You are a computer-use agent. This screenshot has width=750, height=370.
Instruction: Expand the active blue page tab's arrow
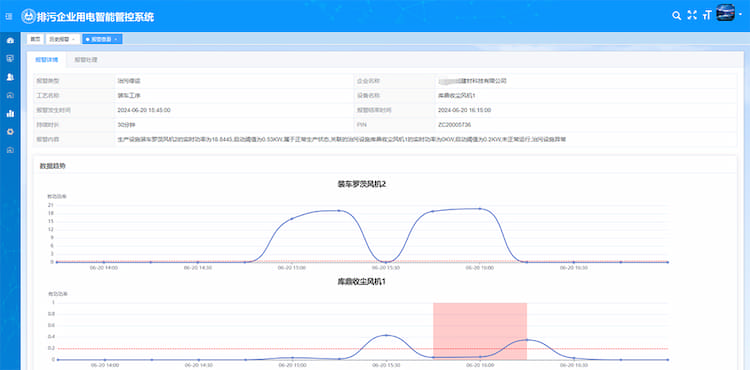pyautogui.click(x=116, y=39)
